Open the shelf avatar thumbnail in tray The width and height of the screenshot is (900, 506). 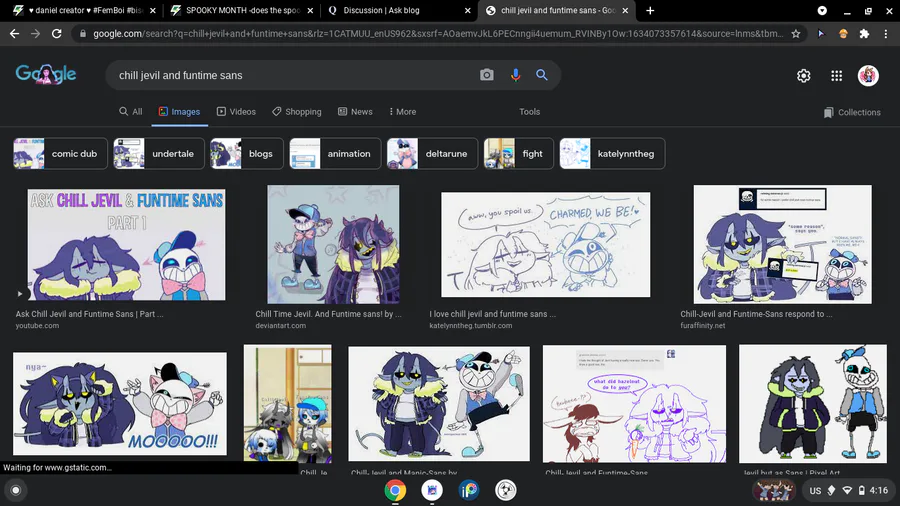[x=774, y=491]
